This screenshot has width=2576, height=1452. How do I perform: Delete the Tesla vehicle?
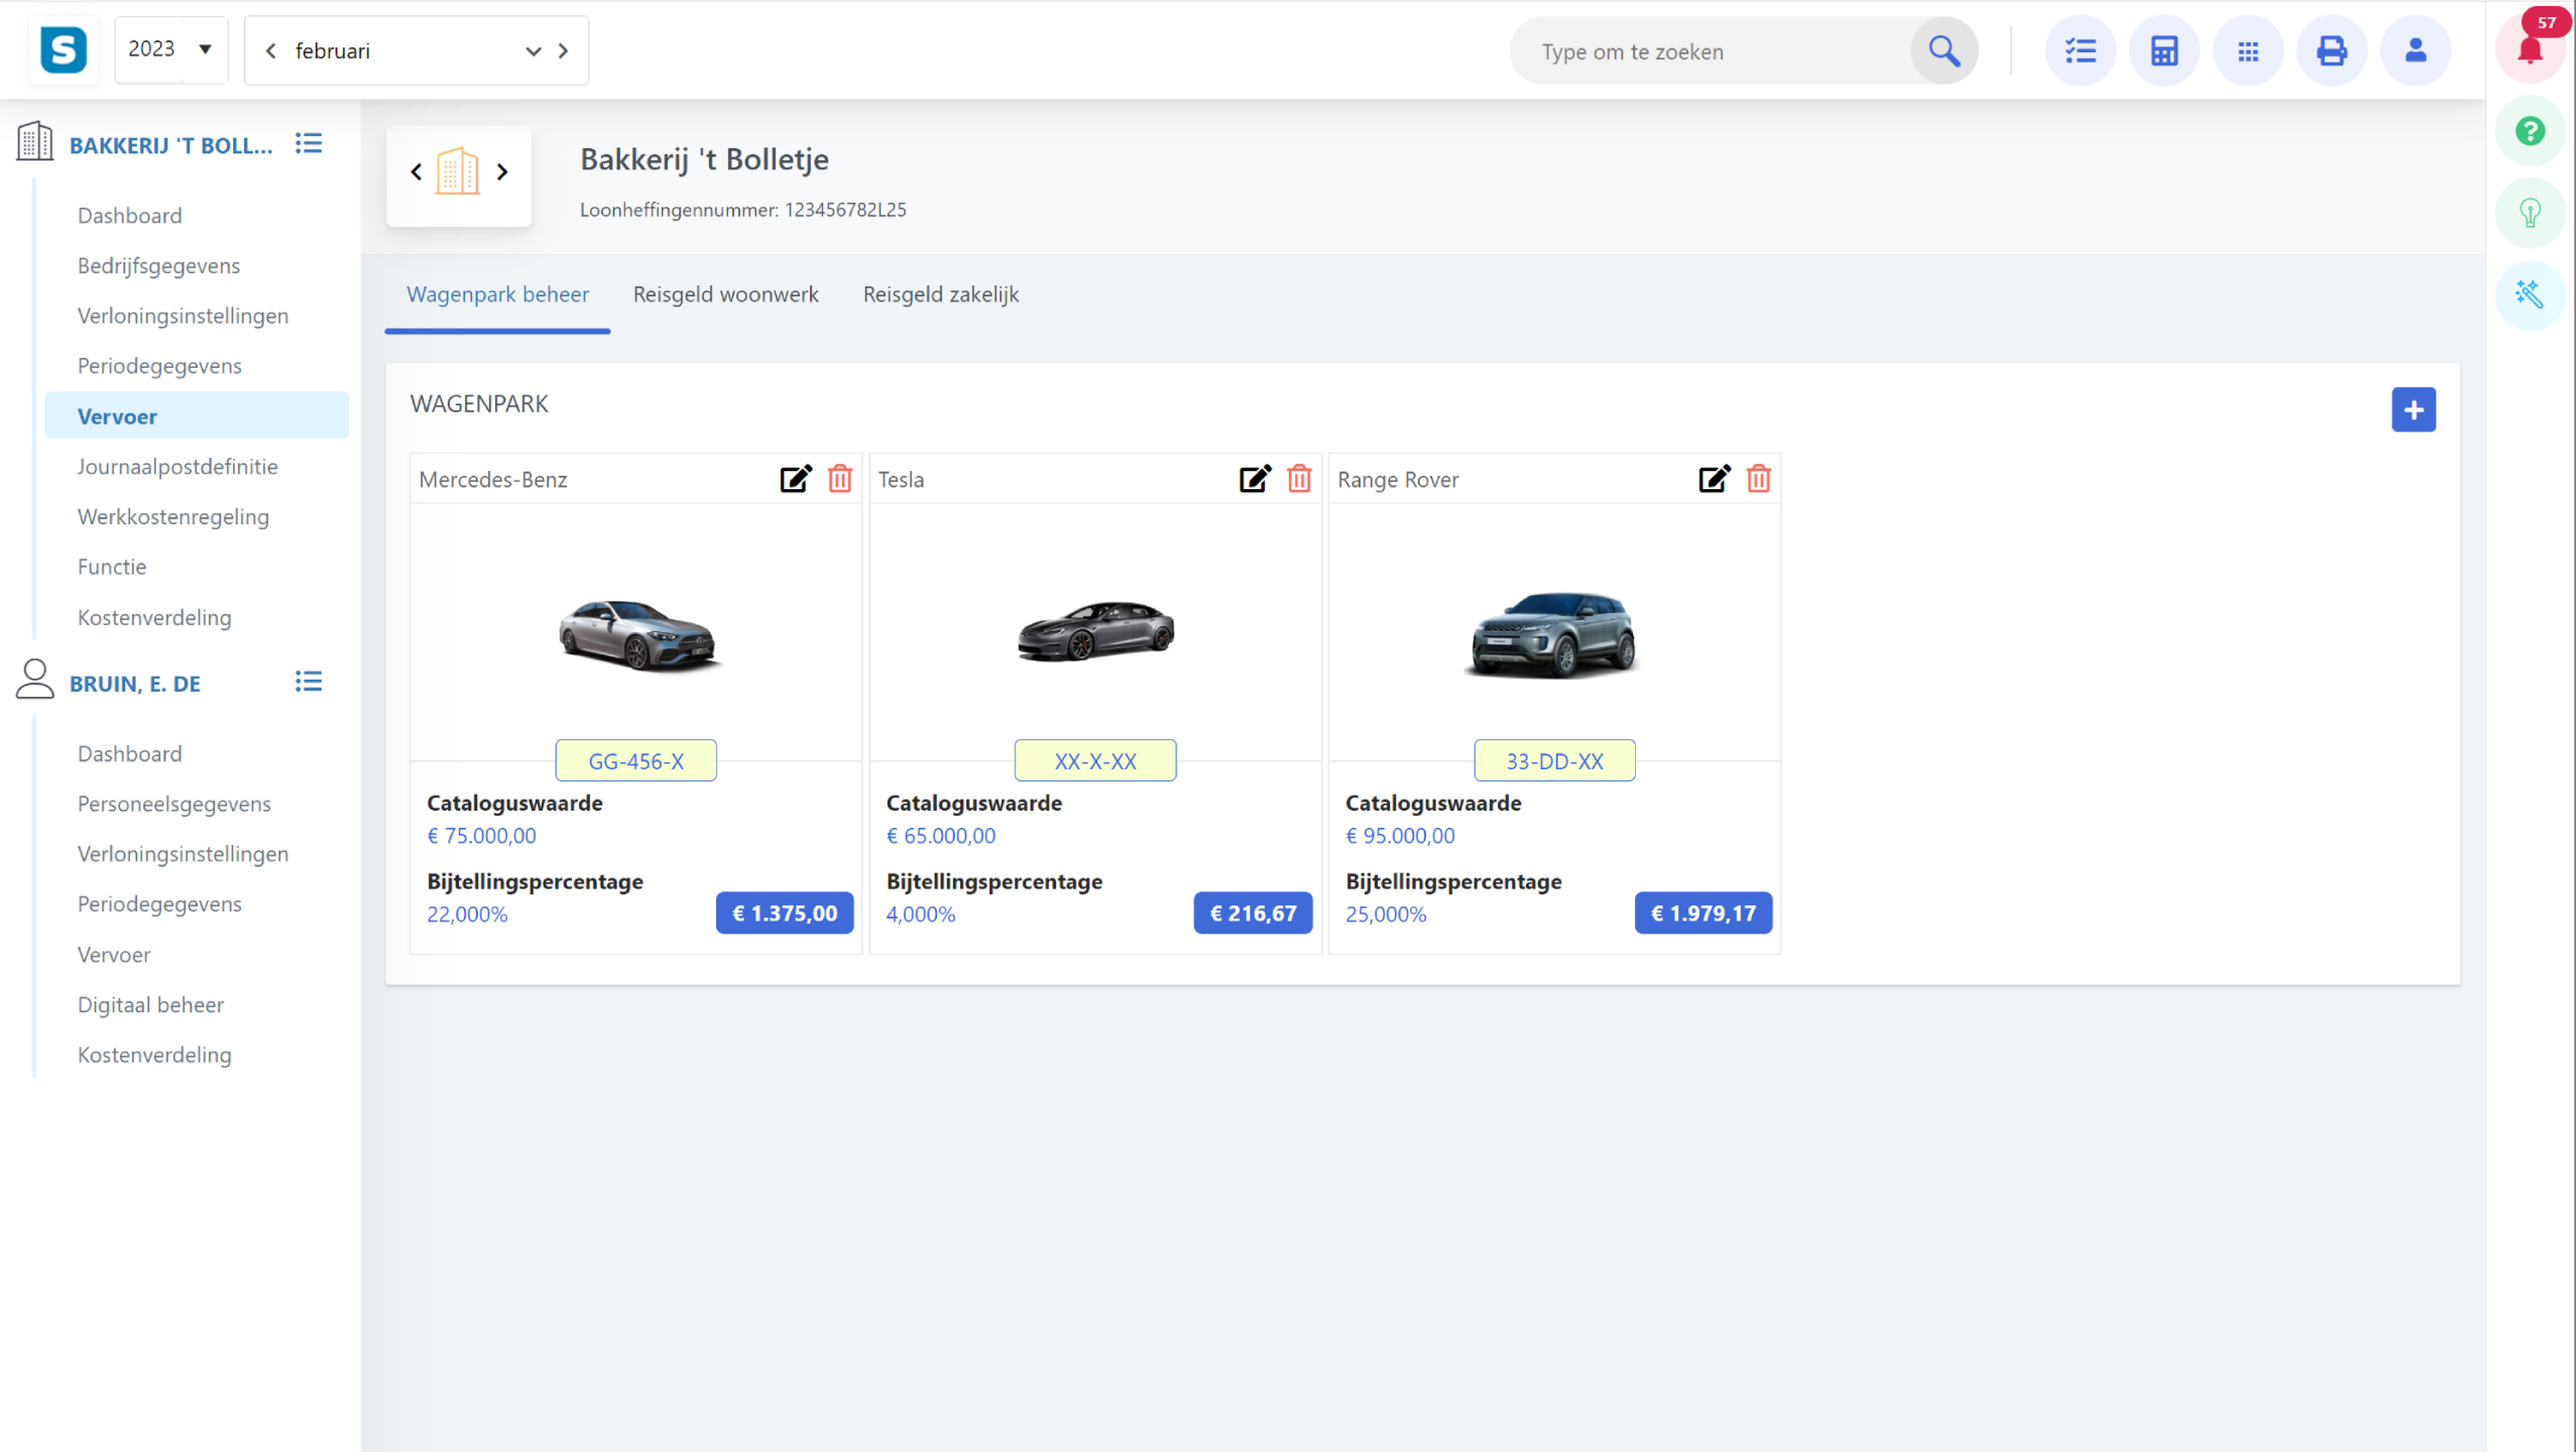point(1299,479)
